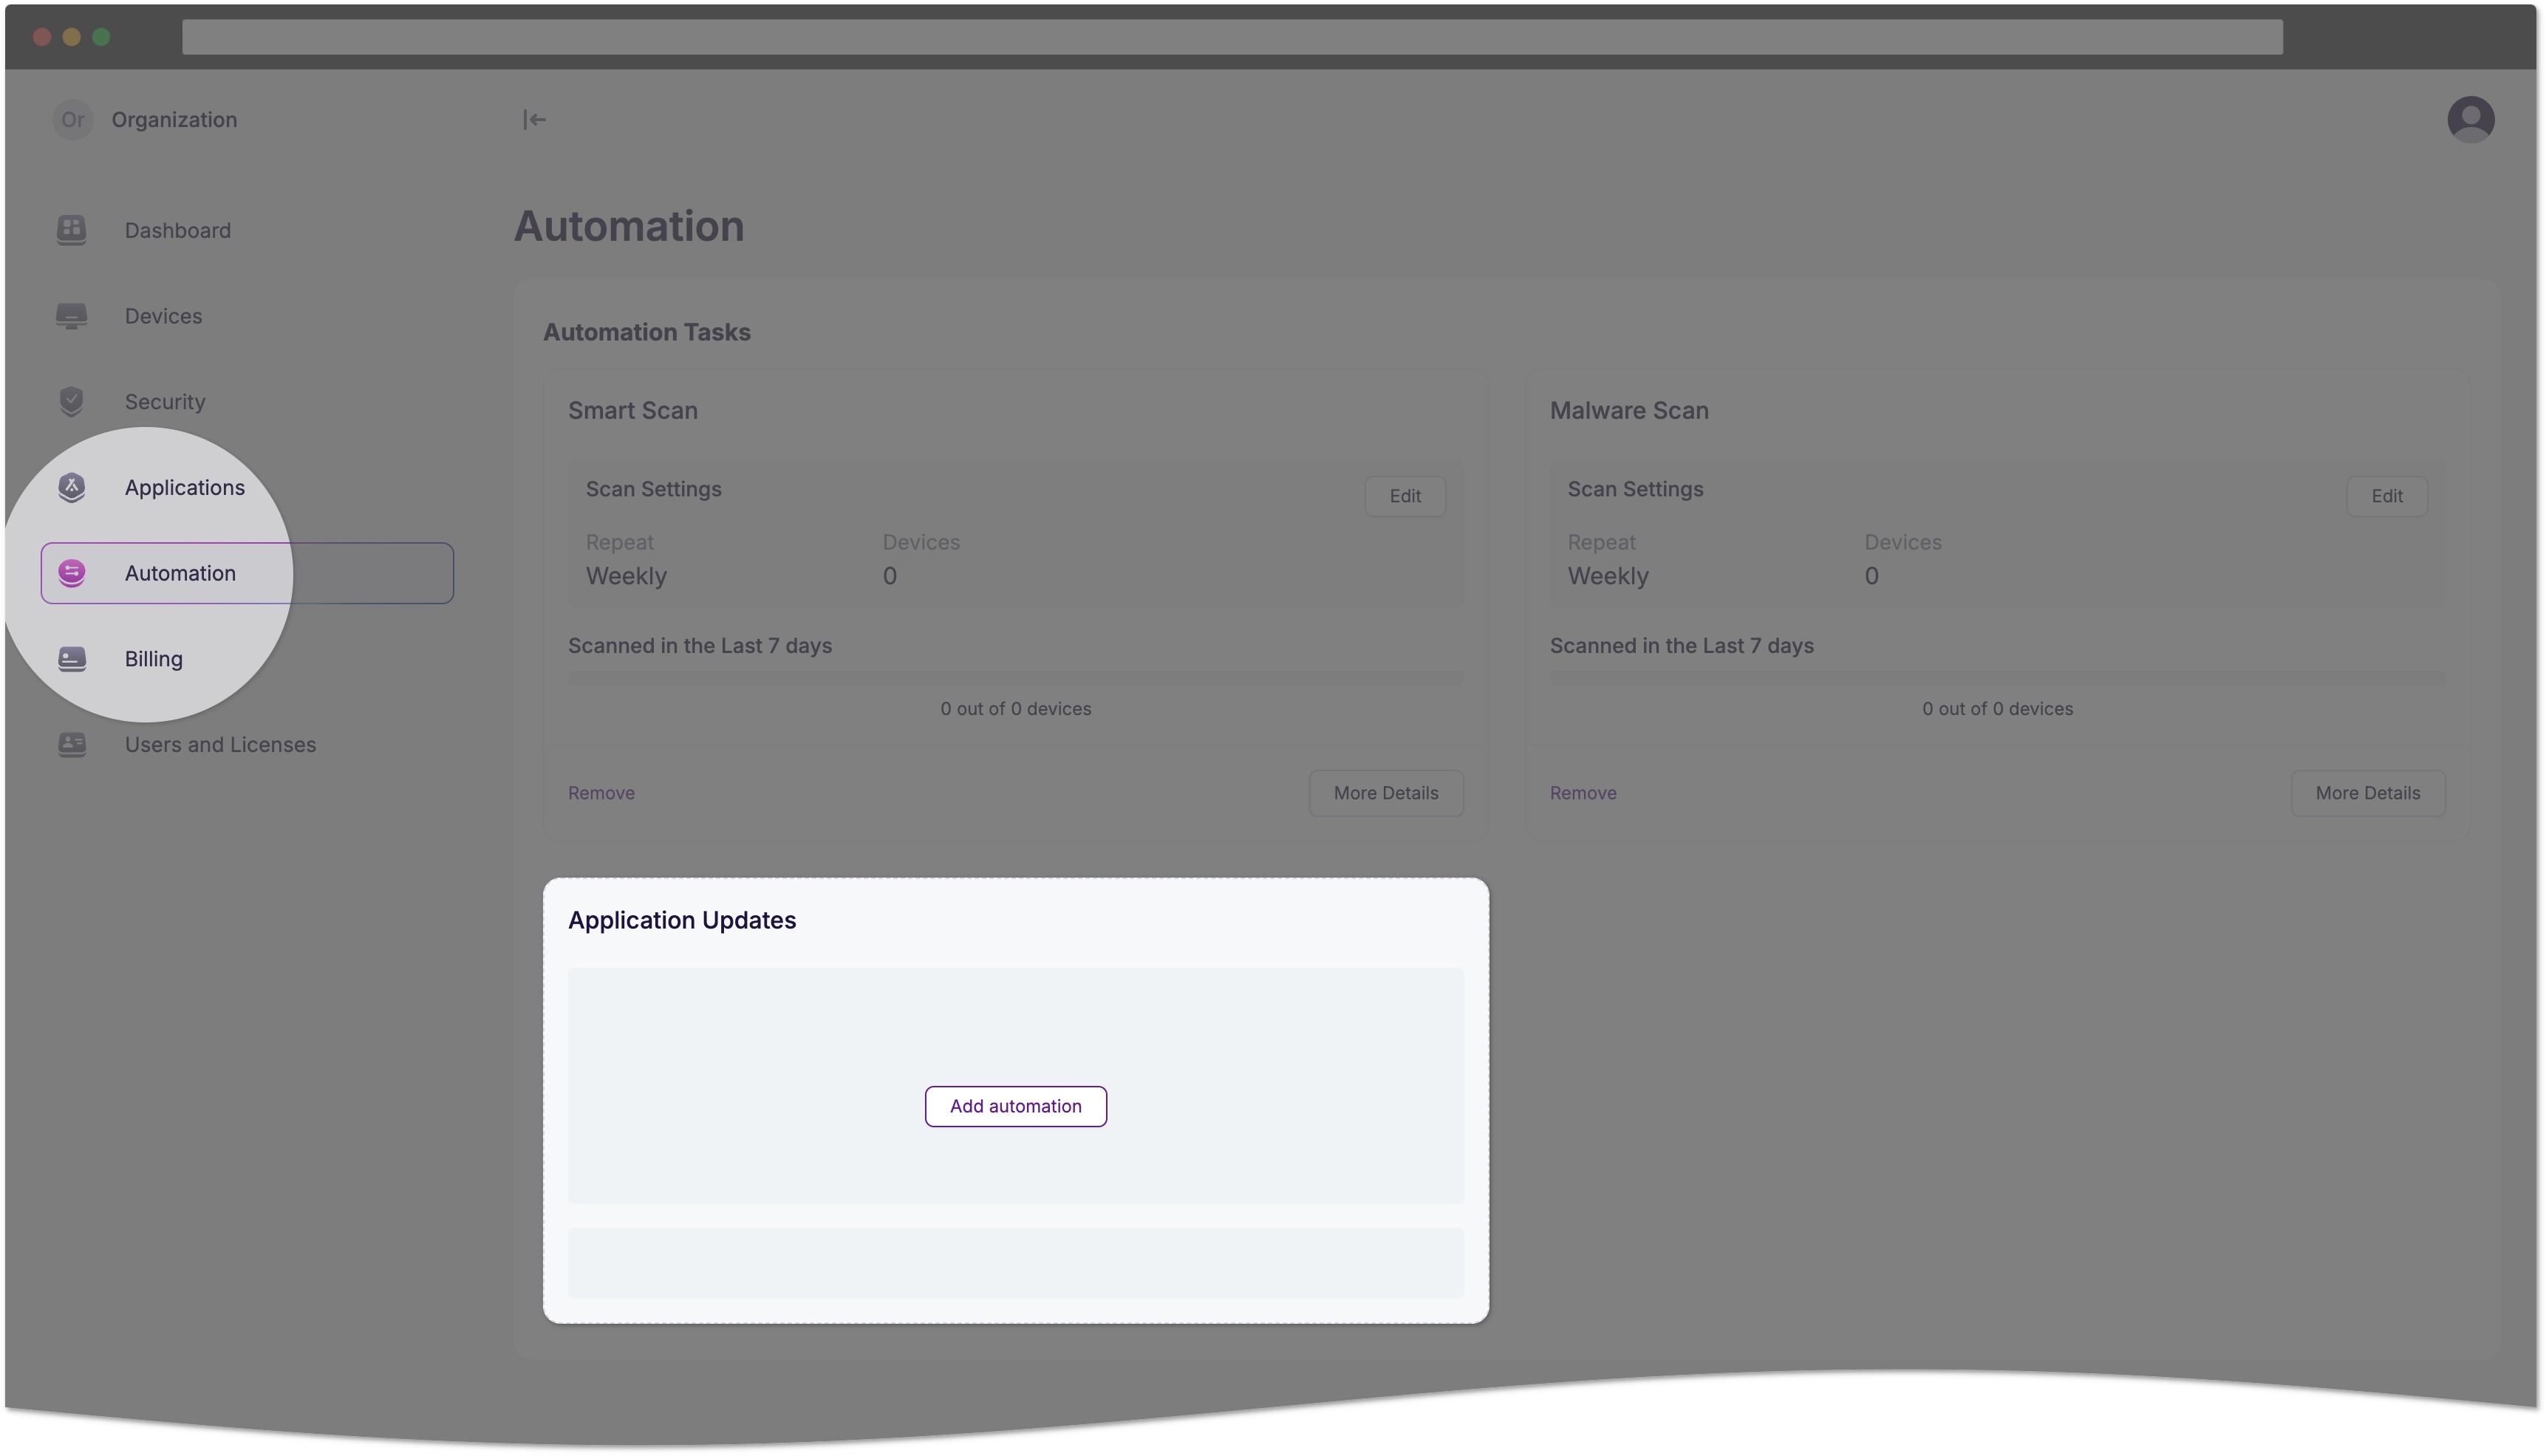This screenshot has width=2546, height=1456.
Task: Click Remove link under Malware Scan
Action: [x=1584, y=793]
